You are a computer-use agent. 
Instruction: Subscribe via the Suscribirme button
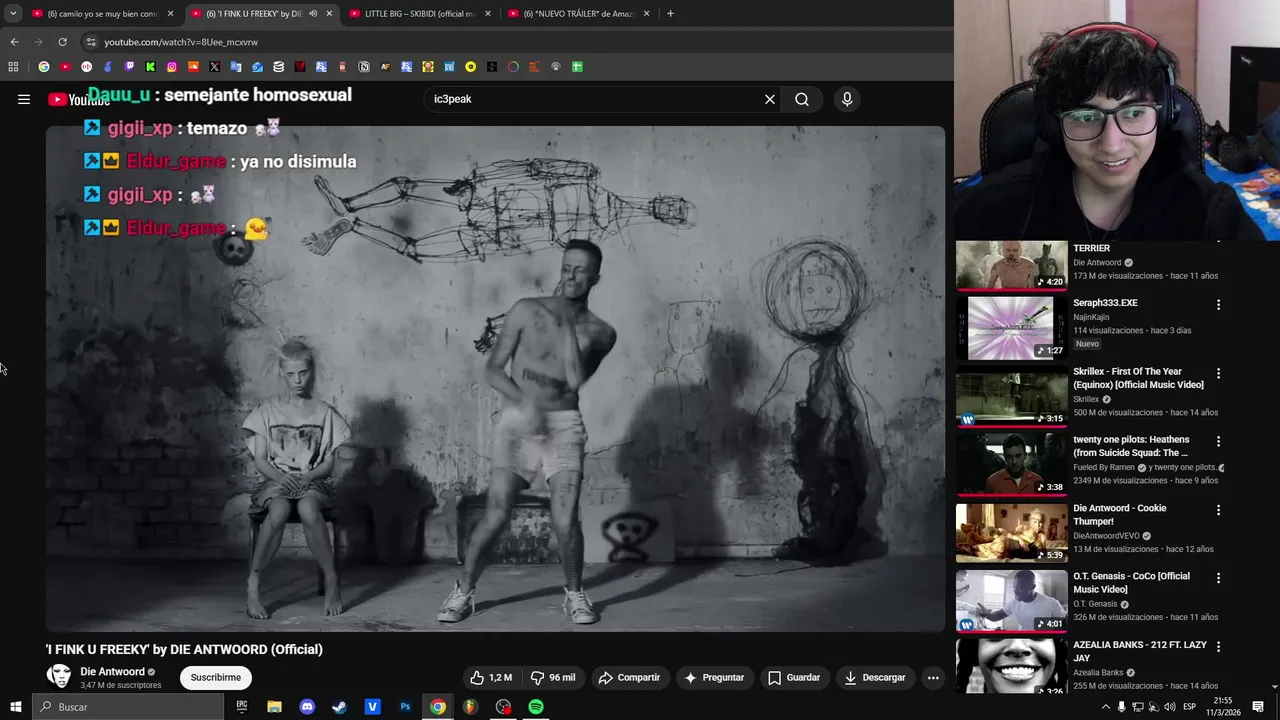pos(216,677)
